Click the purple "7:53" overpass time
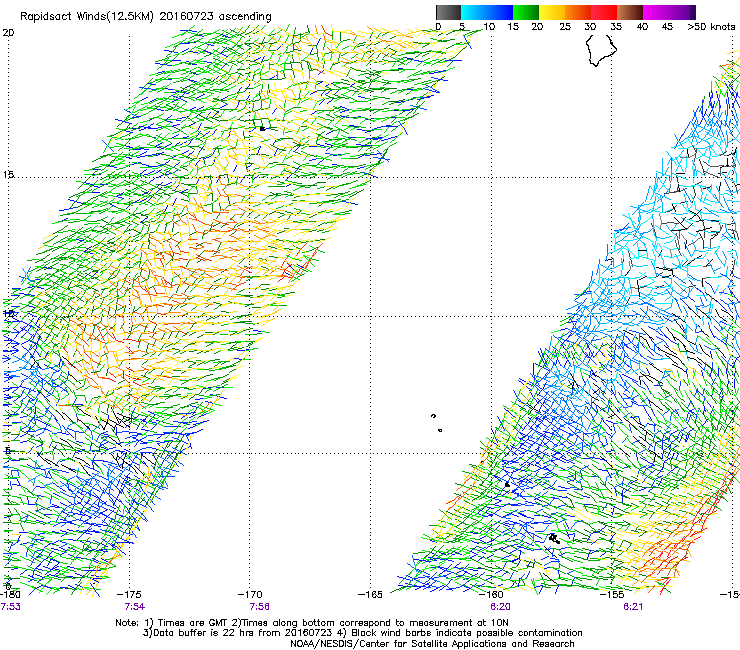 pyautogui.click(x=10, y=607)
